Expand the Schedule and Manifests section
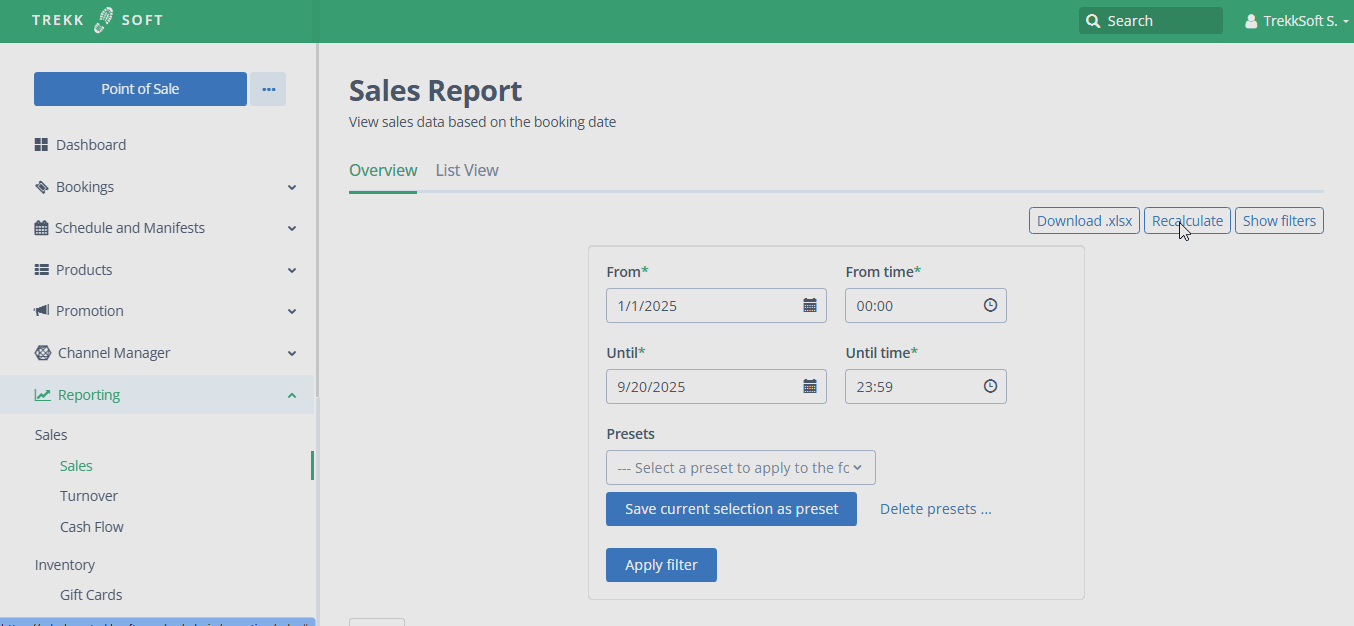The height and width of the screenshot is (626, 1354). [292, 228]
